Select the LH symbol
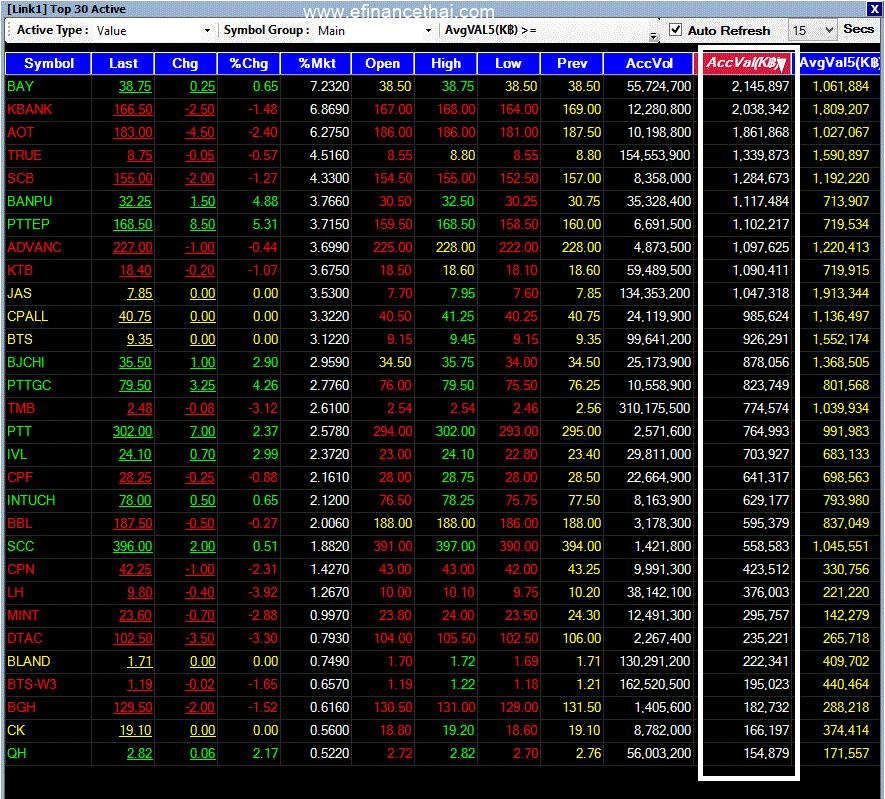885x799 pixels. pyautogui.click(x=15, y=592)
